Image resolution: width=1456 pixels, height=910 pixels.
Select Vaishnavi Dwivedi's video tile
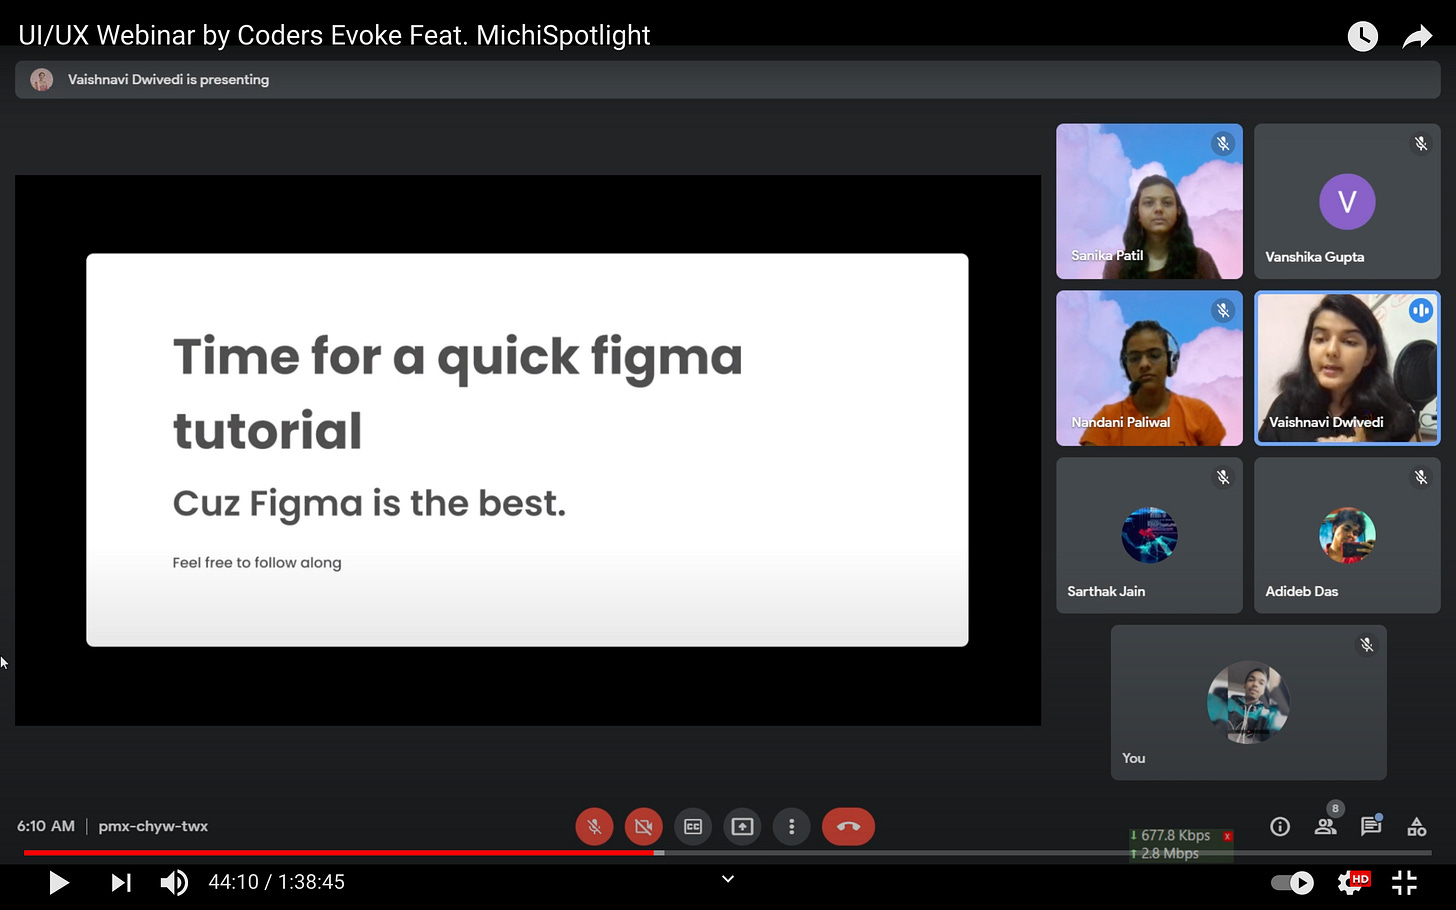(x=1347, y=368)
